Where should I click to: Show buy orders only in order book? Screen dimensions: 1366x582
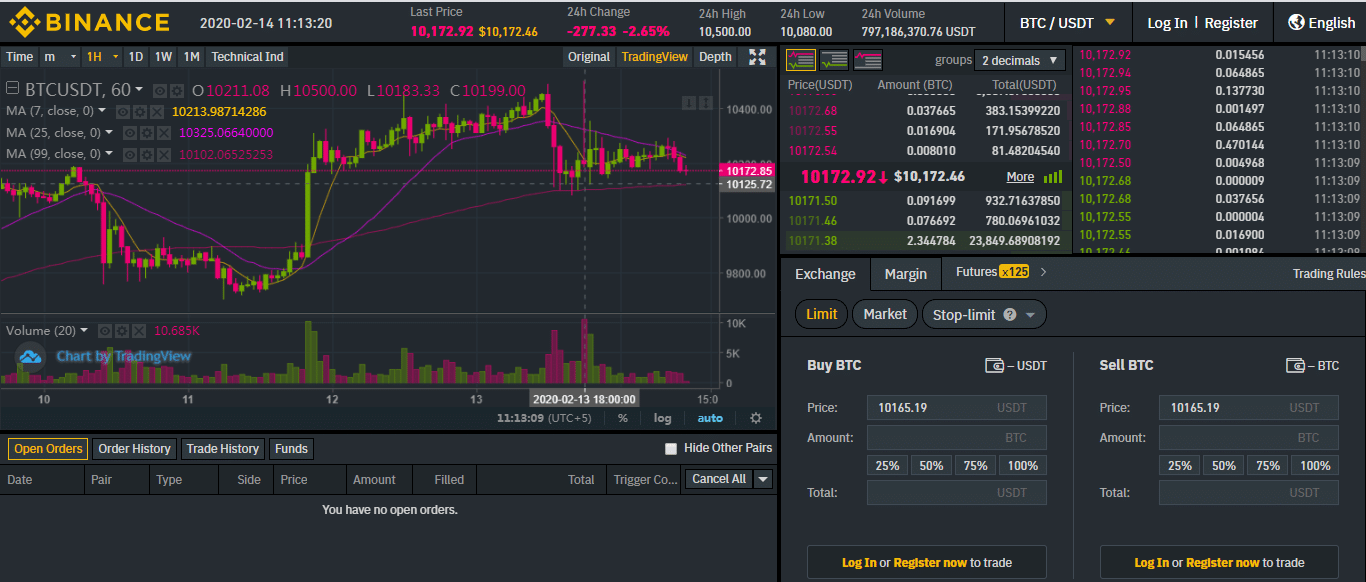[834, 59]
